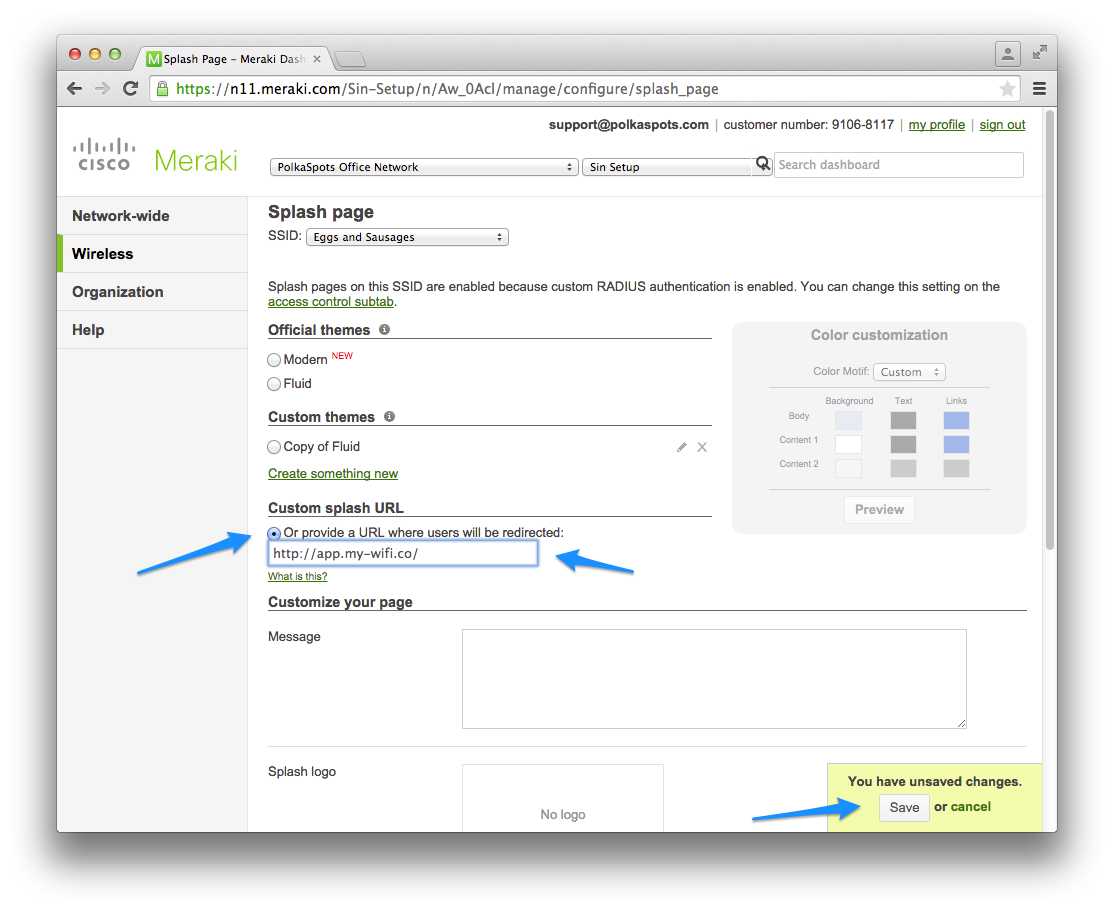Click the custom splash URL input field
Viewport: 1114px width, 911px height.
[x=403, y=554]
